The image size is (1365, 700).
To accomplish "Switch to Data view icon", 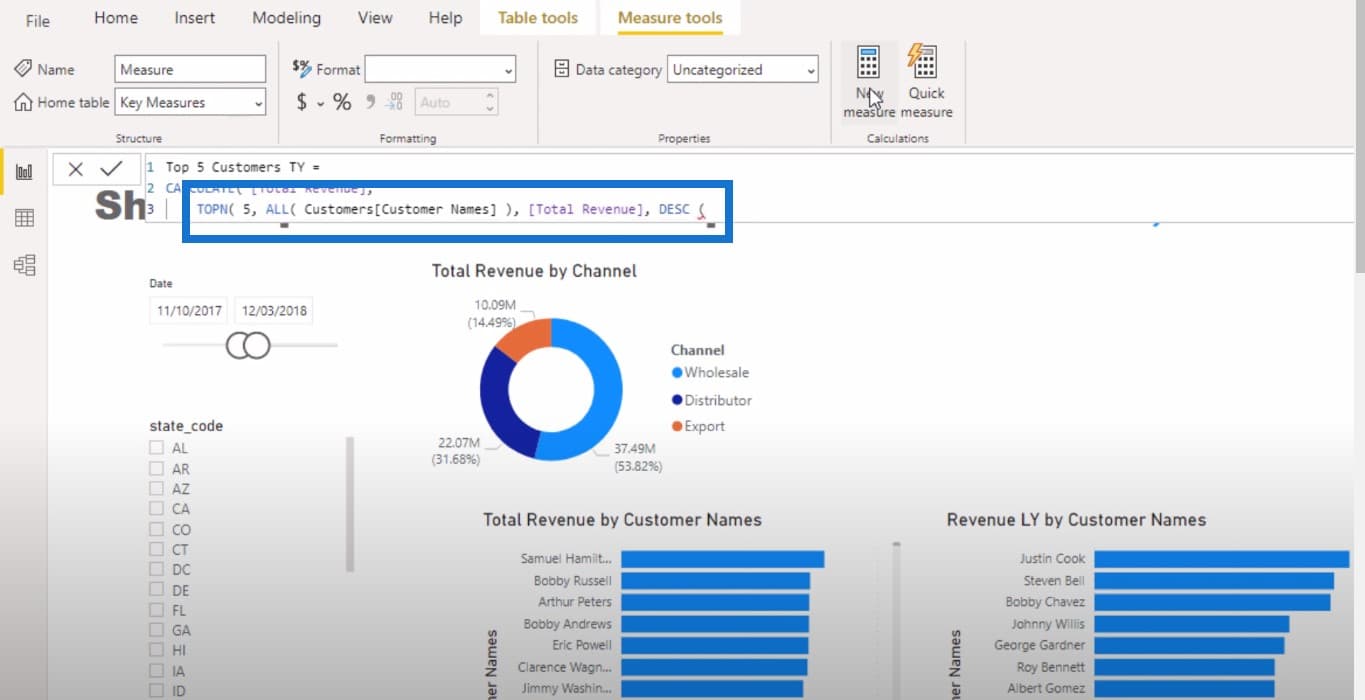I will 24,218.
